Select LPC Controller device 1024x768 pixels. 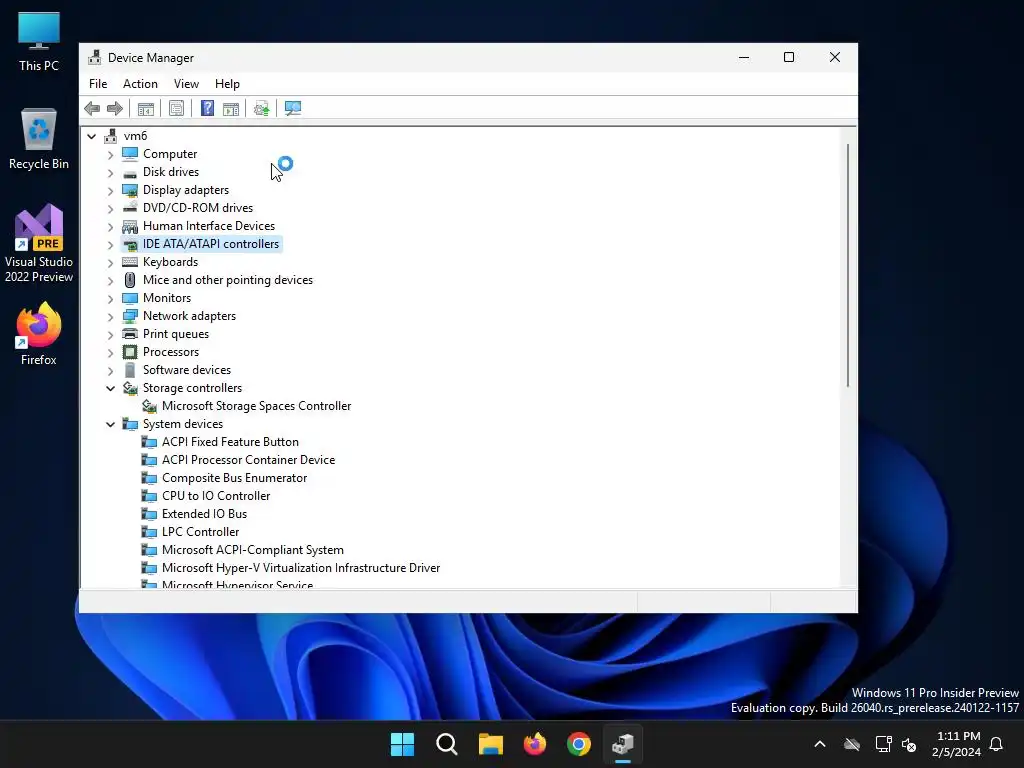point(200,532)
